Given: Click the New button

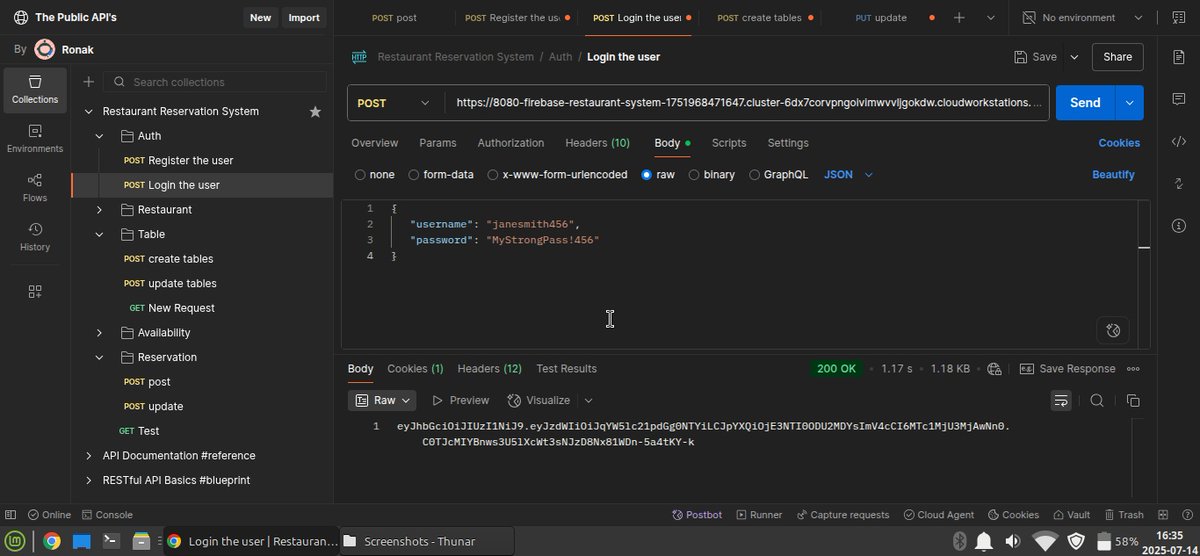Looking at the screenshot, I should [260, 18].
